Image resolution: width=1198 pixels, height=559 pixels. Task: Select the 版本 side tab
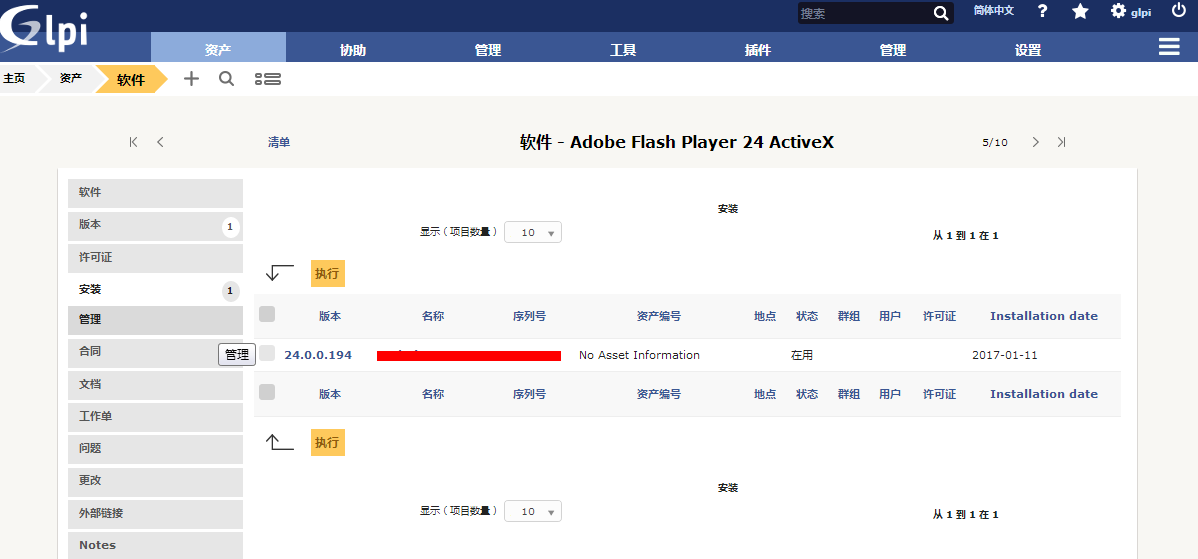[x=155, y=225]
